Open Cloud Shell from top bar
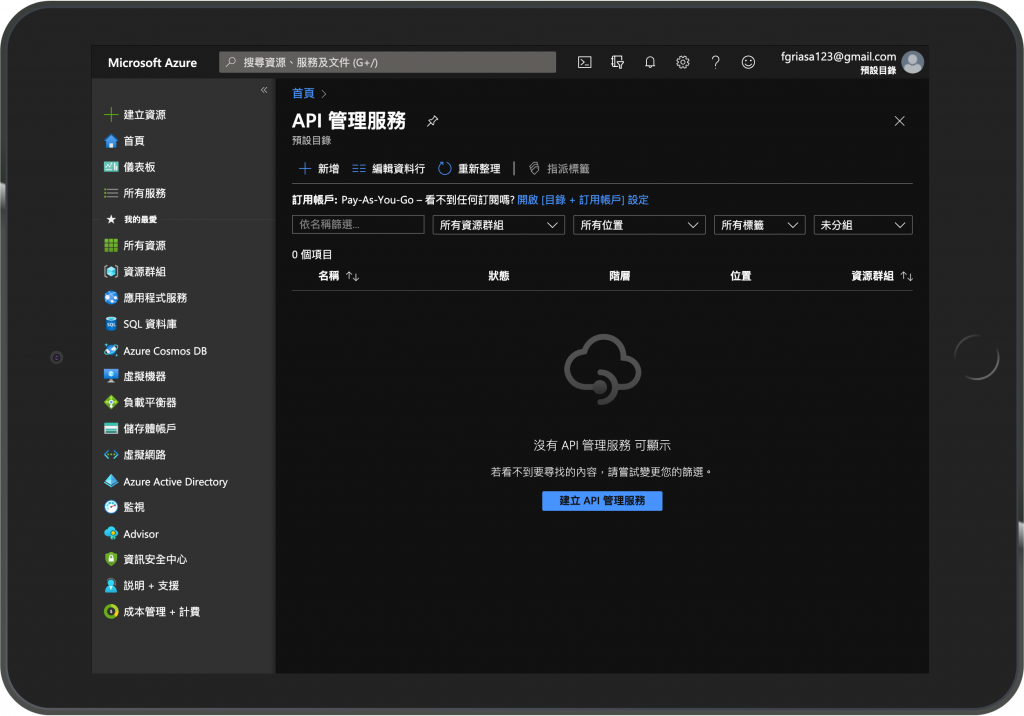This screenshot has height=716, width=1024. click(584, 62)
